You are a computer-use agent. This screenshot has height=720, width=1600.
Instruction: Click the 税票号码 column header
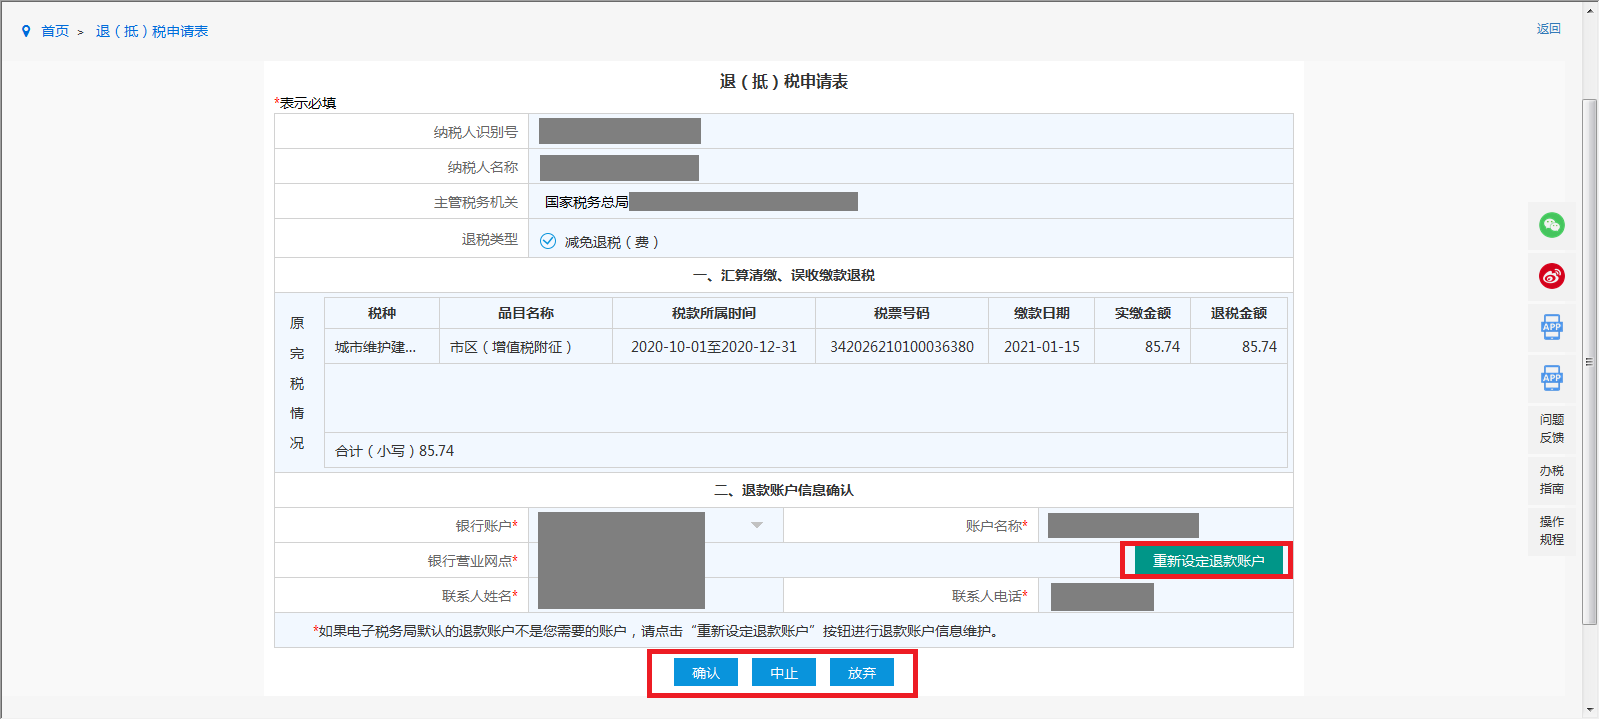902,313
